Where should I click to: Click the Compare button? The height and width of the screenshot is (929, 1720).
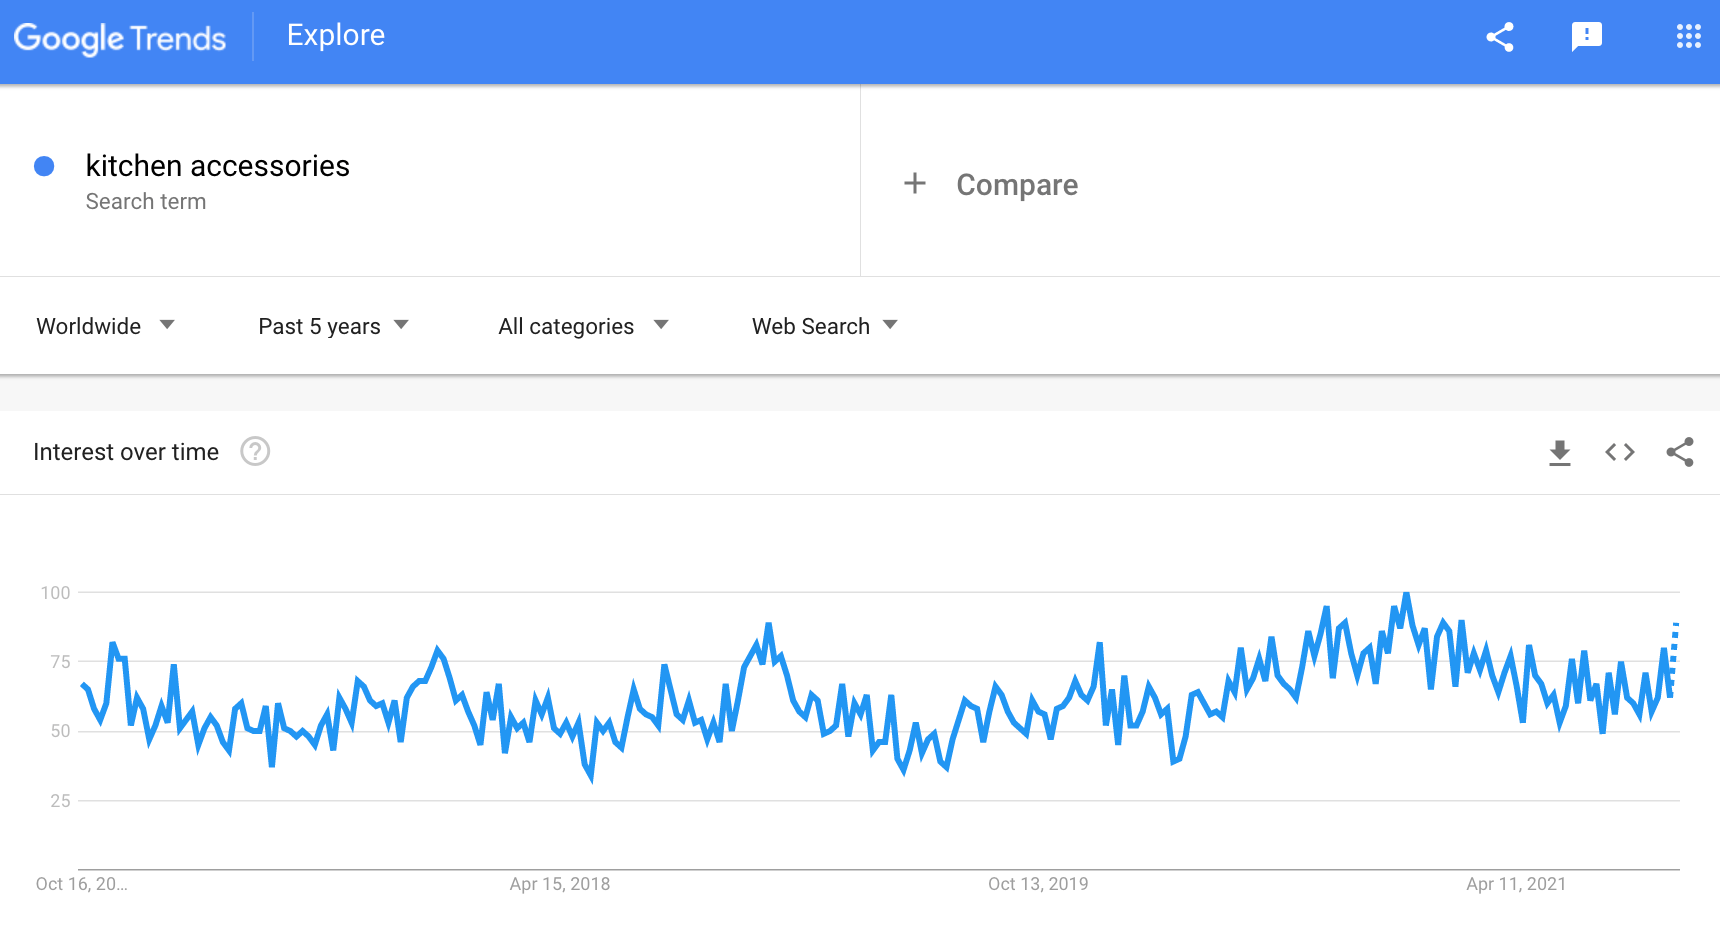point(1016,185)
